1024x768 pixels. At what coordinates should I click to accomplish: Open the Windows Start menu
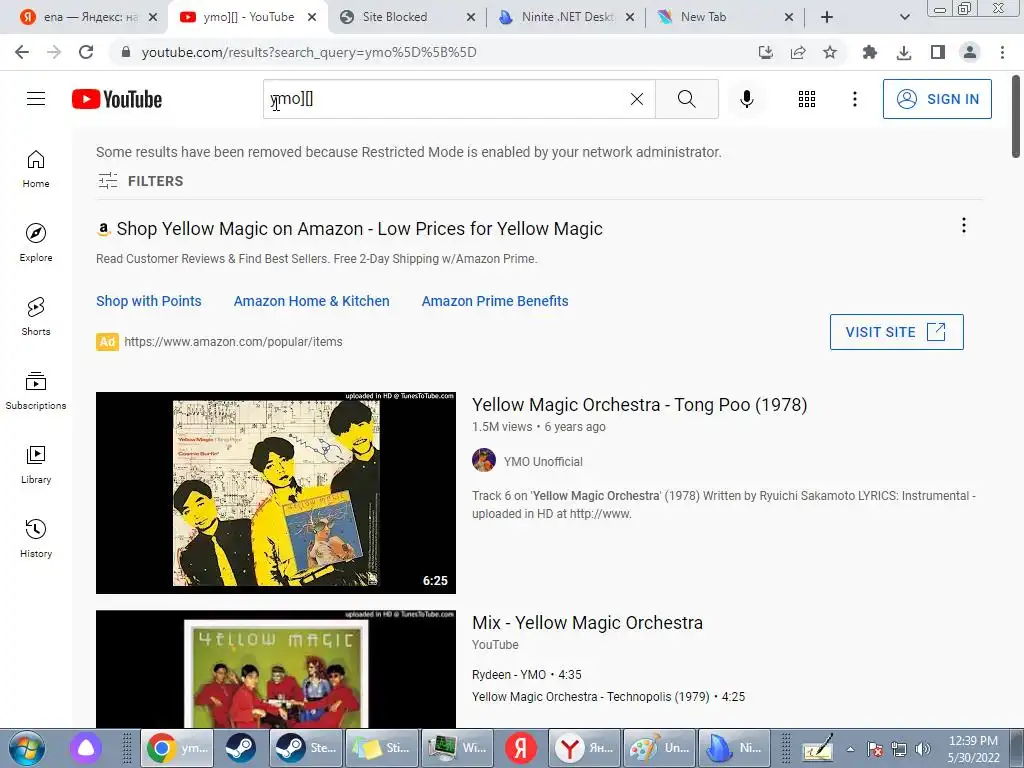pyautogui.click(x=27, y=748)
